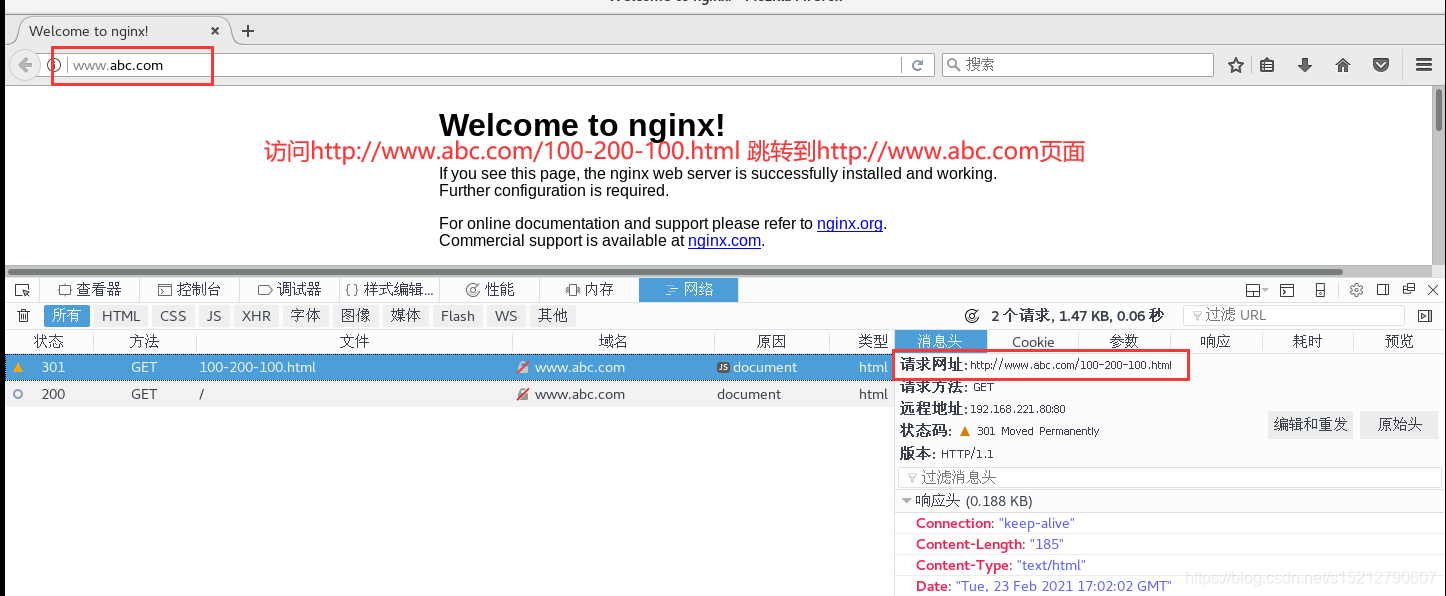Open the 查看器 devtools tab
1446x596 pixels.
[89, 290]
